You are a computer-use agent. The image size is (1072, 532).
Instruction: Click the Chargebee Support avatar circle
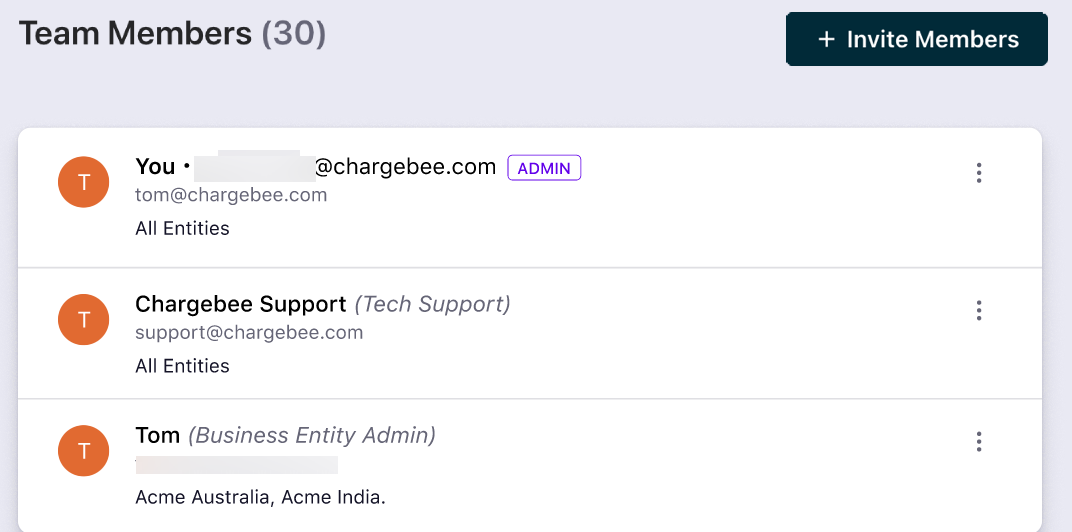(84, 319)
